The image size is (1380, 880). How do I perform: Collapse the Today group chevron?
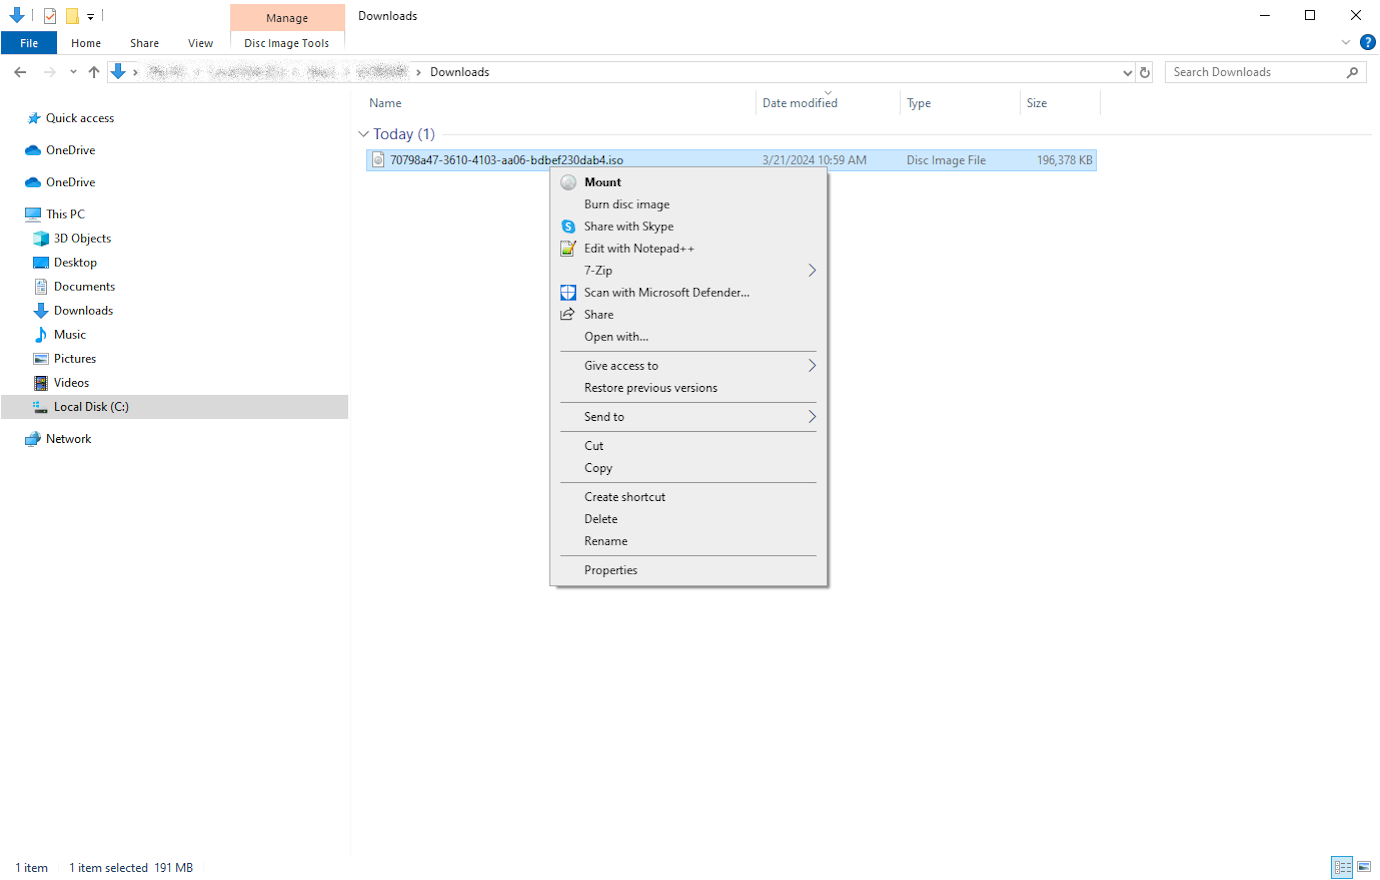pos(363,134)
